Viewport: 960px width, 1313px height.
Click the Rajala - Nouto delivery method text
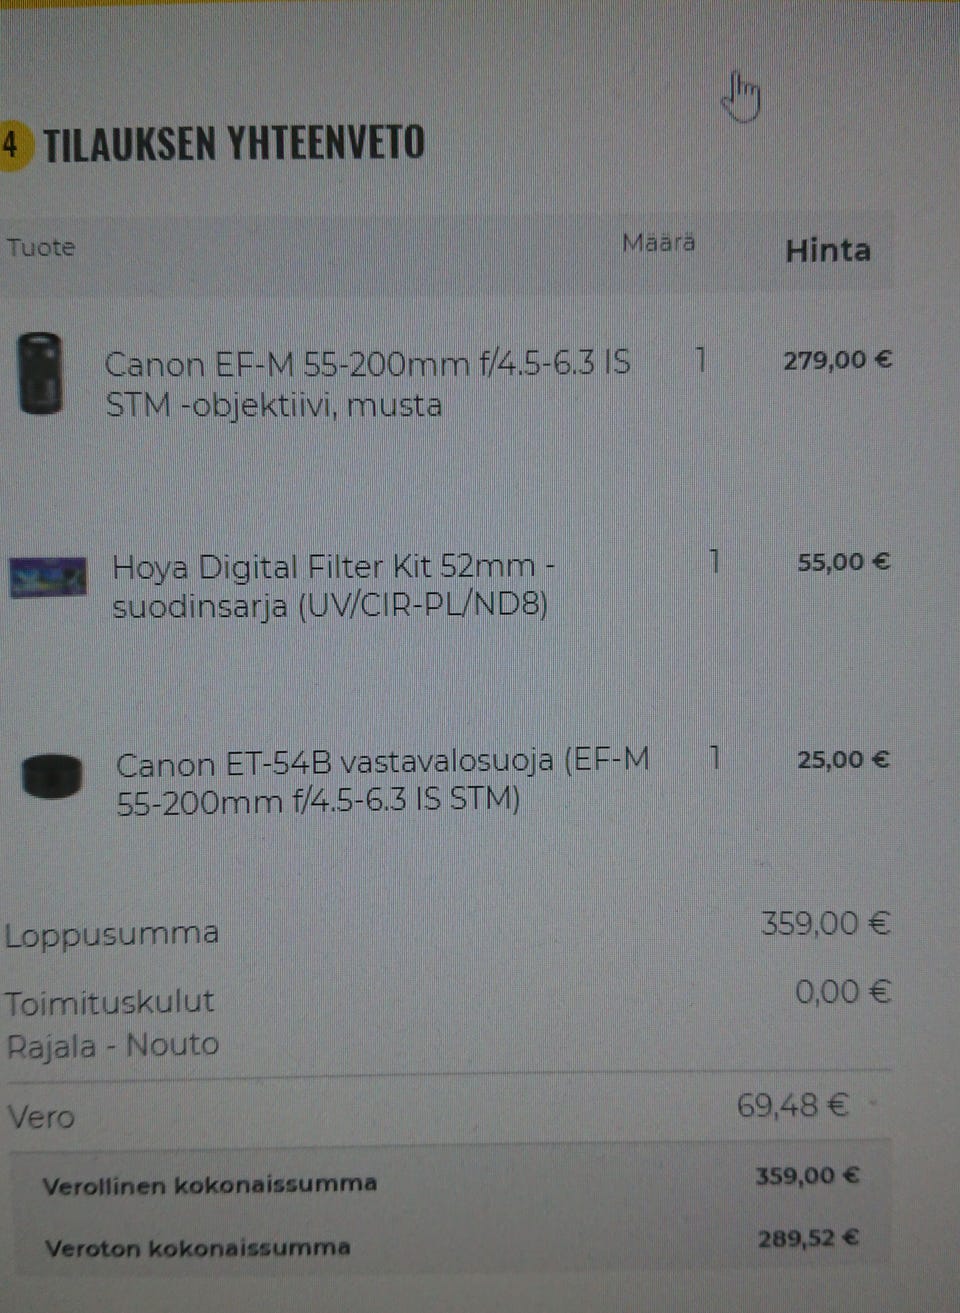click(x=112, y=1046)
